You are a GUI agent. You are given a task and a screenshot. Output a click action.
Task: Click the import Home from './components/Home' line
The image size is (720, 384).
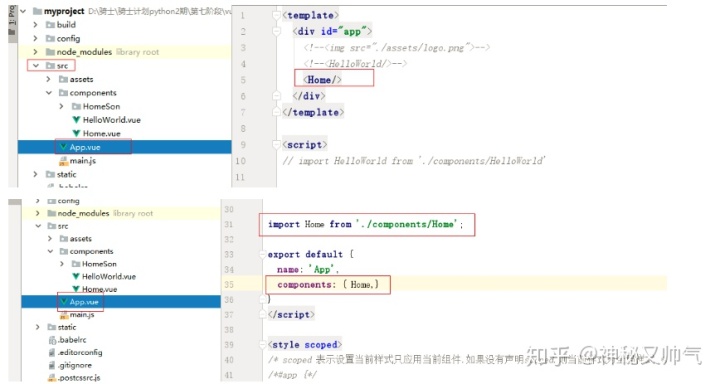pyautogui.click(x=366, y=224)
